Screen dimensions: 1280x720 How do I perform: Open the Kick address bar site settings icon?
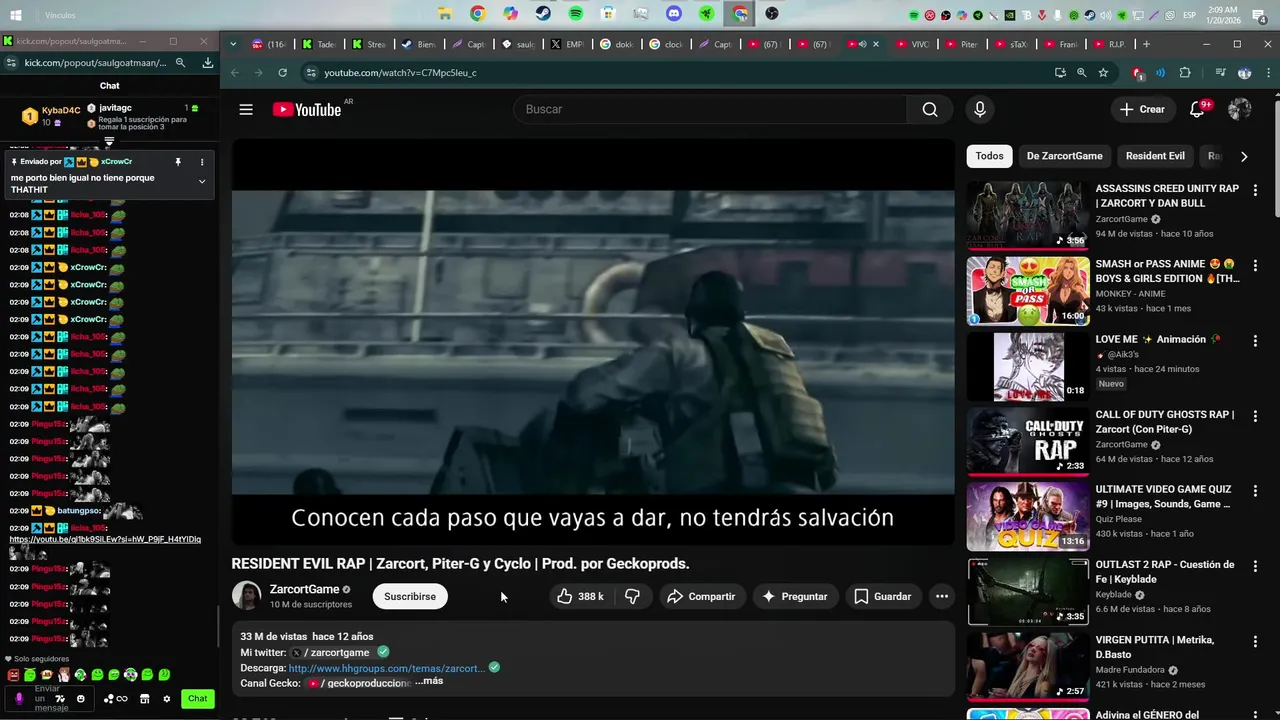pyautogui.click(x=10, y=62)
